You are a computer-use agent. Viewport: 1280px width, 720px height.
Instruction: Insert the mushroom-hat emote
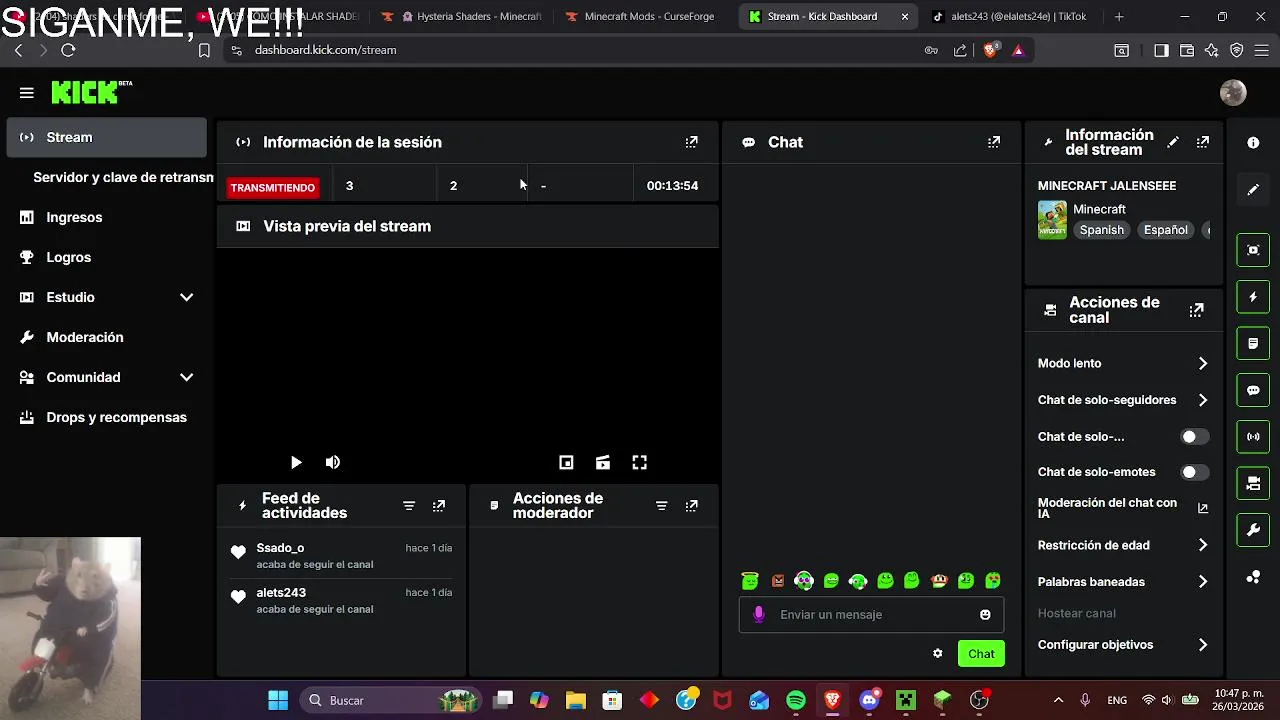point(939,580)
